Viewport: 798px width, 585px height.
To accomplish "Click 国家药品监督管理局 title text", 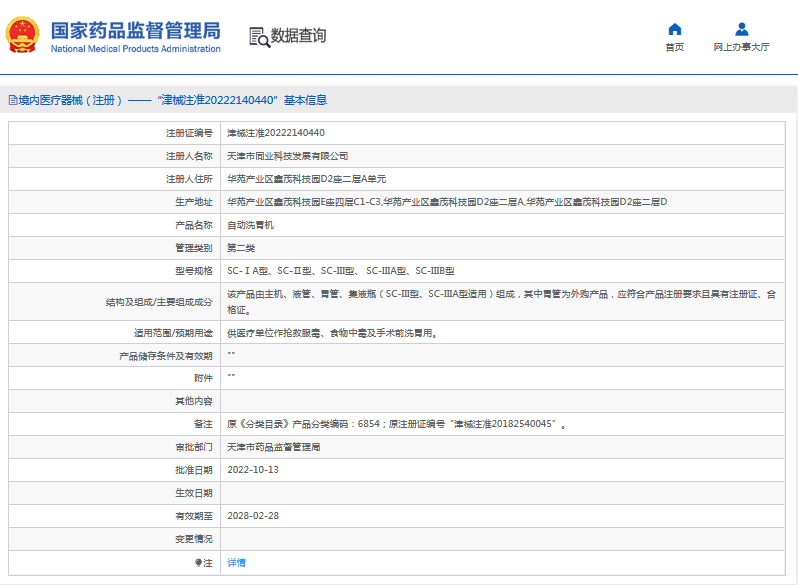I will coord(135,31).
